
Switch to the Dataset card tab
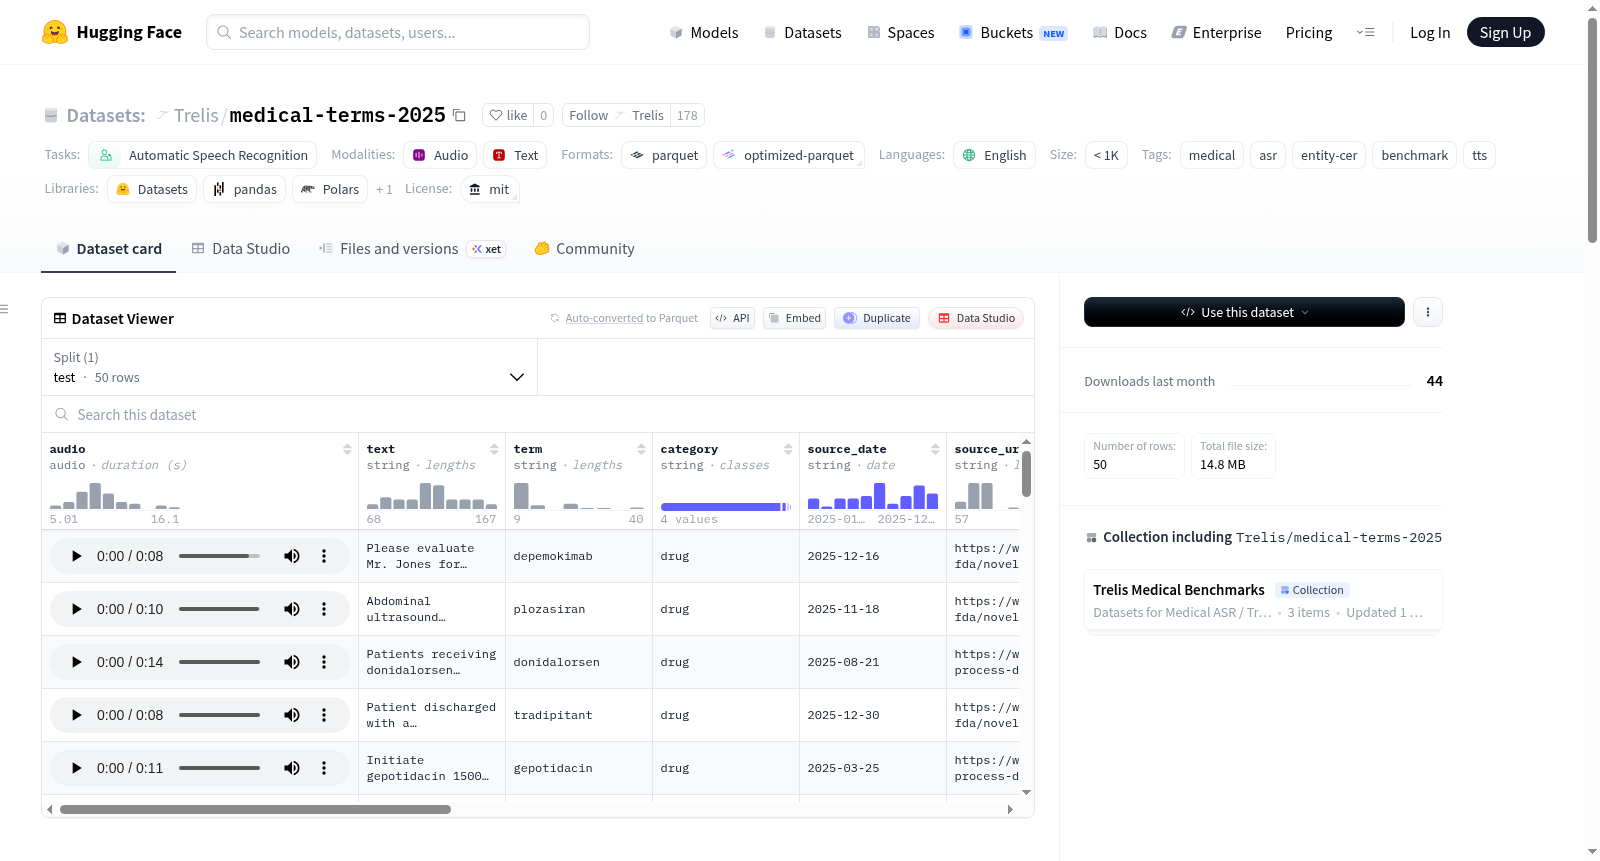[x=109, y=249]
